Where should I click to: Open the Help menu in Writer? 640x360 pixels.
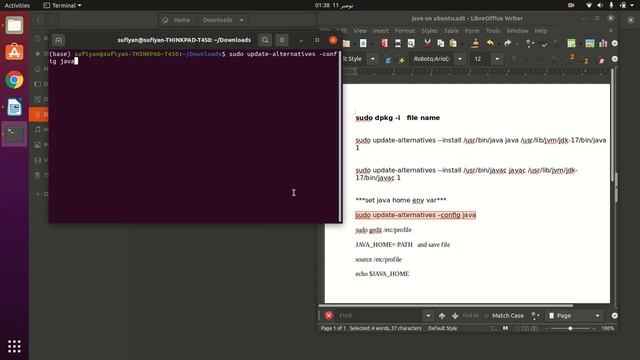tap(540, 31)
